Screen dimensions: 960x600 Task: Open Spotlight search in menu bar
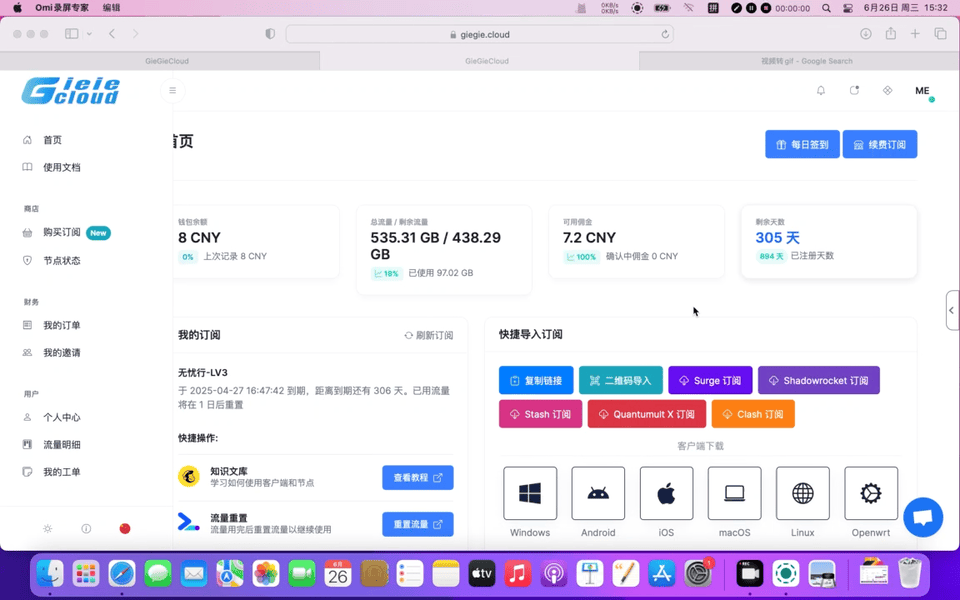click(x=827, y=8)
